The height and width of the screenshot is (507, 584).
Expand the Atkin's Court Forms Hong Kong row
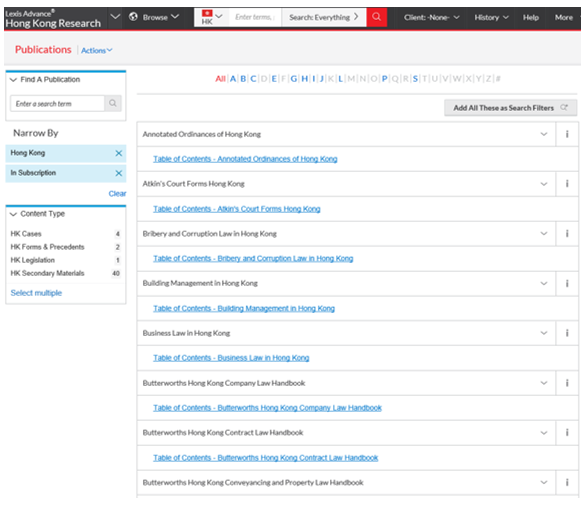click(x=544, y=184)
